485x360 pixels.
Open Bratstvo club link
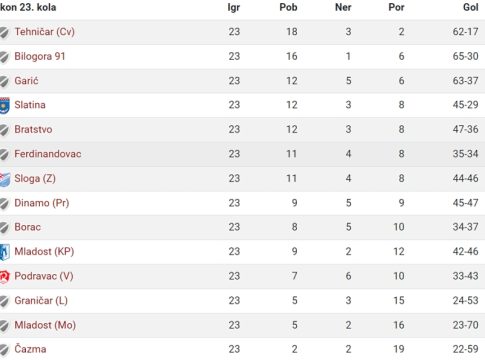pyautogui.click(x=33, y=129)
